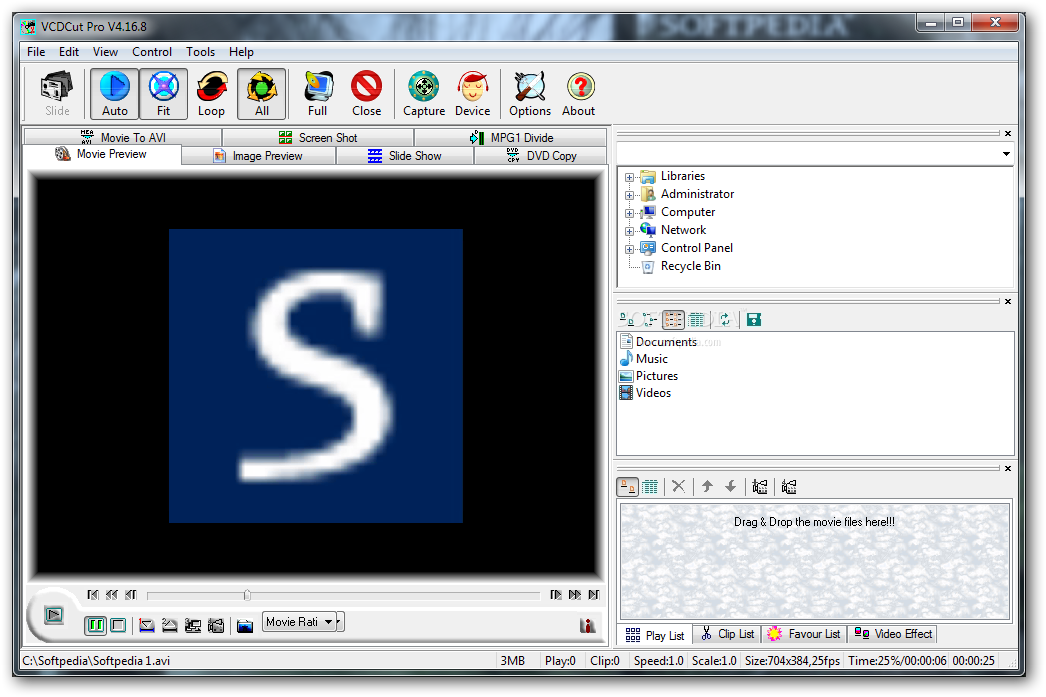Expand the Control Panel tree node
This screenshot has width=1046, height=697.
click(x=629, y=249)
